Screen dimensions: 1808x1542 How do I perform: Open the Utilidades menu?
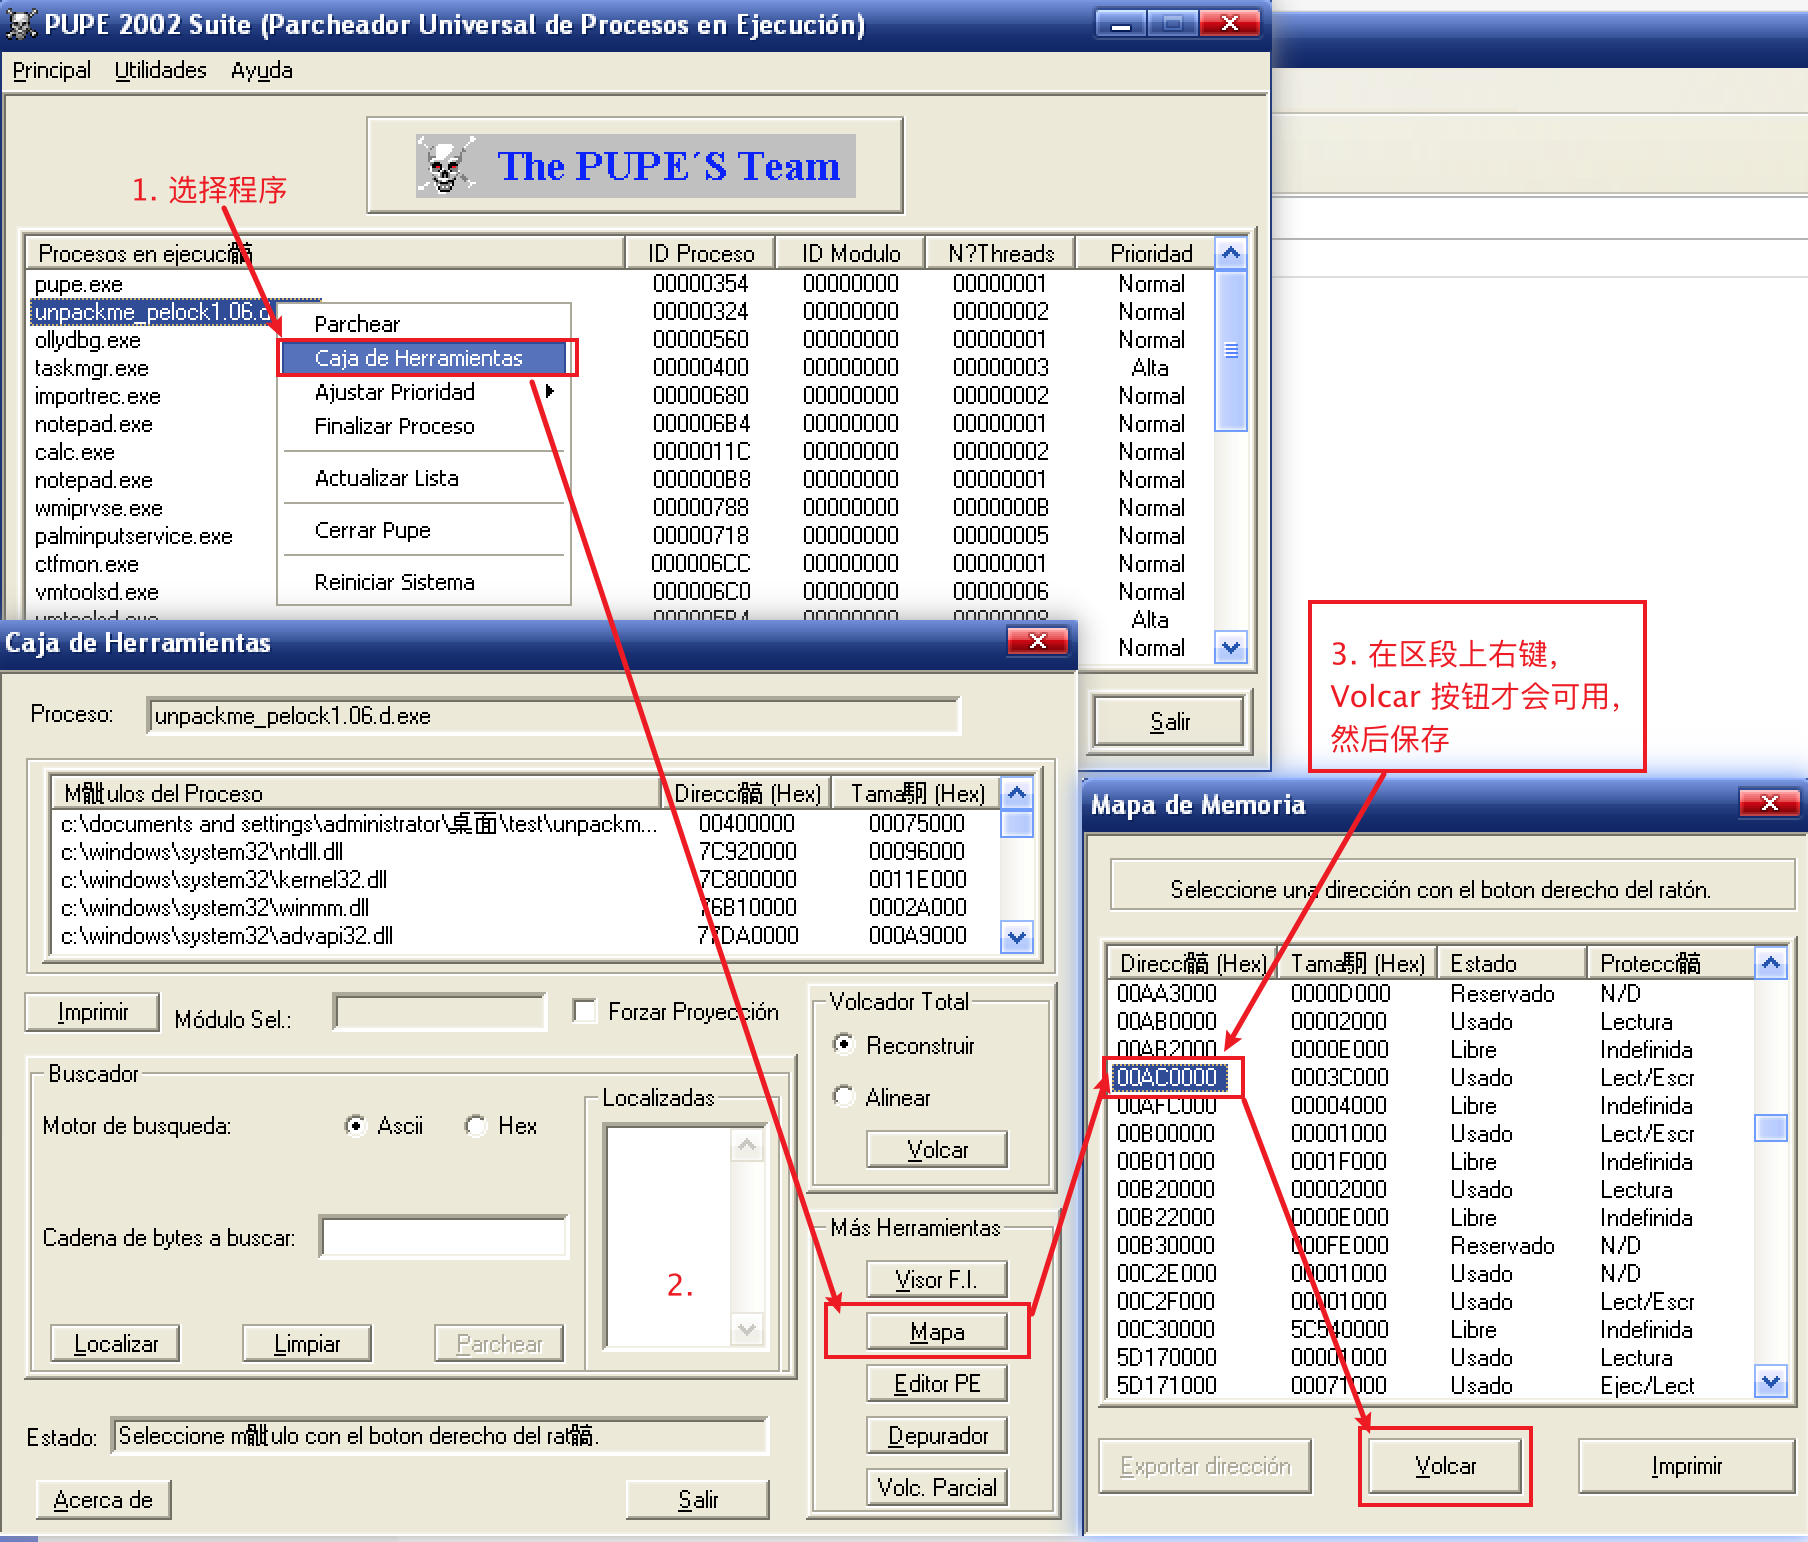160,70
